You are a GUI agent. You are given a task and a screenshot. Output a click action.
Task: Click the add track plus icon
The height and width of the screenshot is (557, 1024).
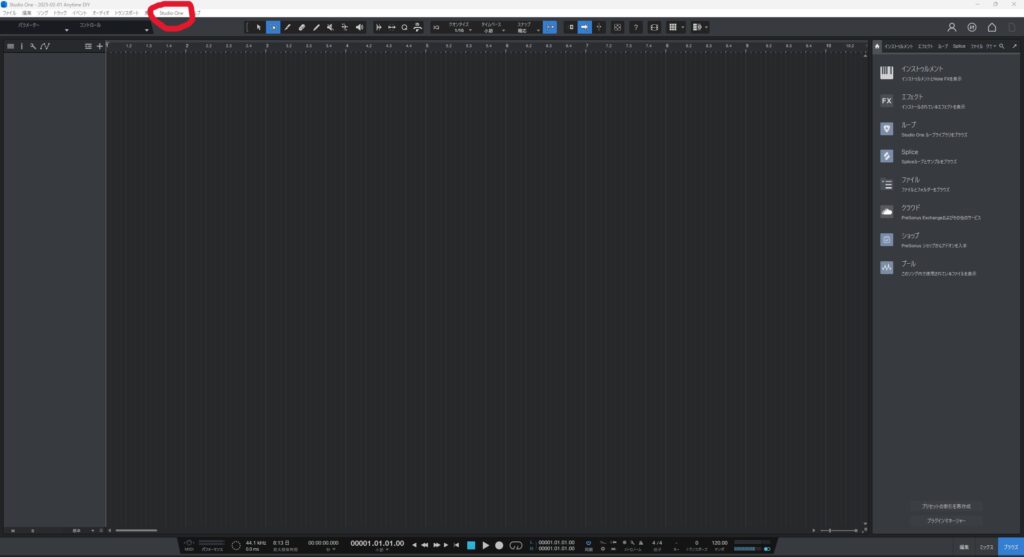coord(99,46)
